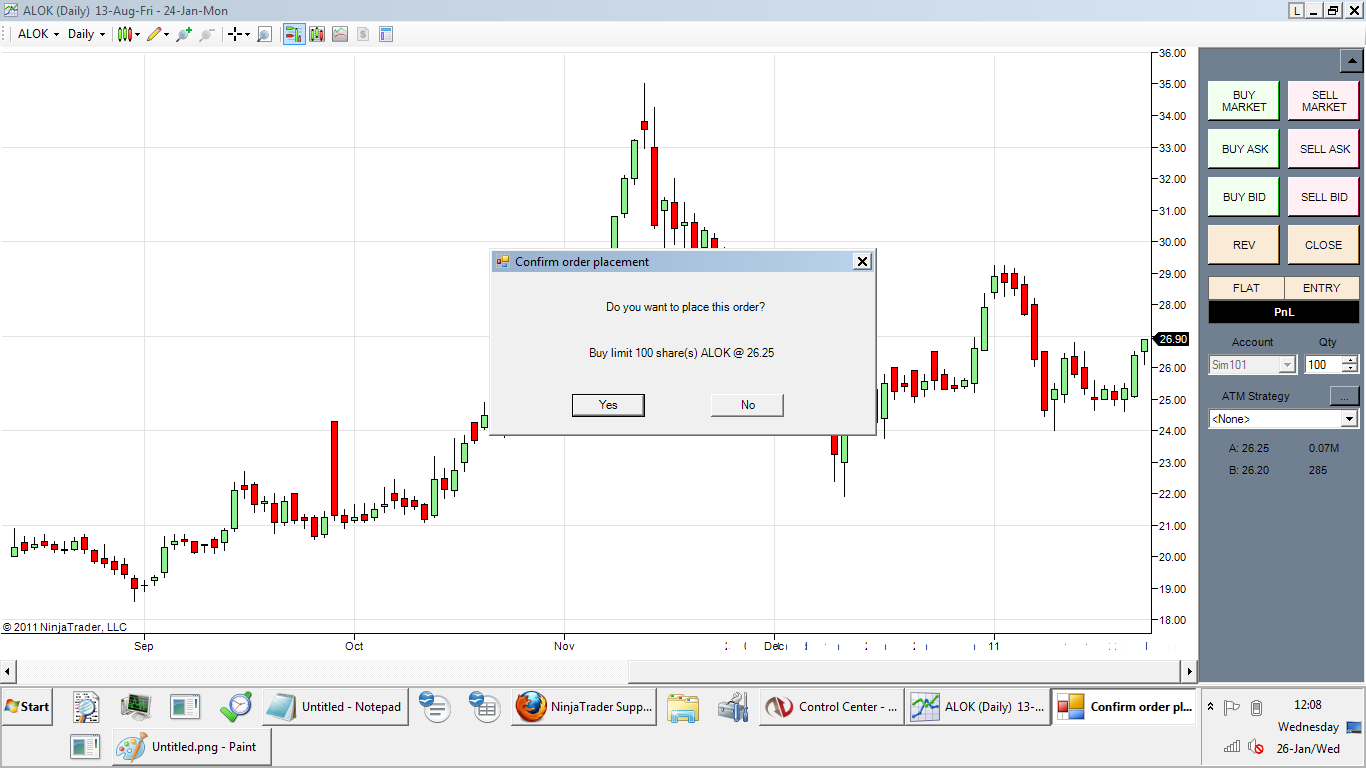The image size is (1366, 768).
Task: Open the chart properties icon
Action: [386, 34]
